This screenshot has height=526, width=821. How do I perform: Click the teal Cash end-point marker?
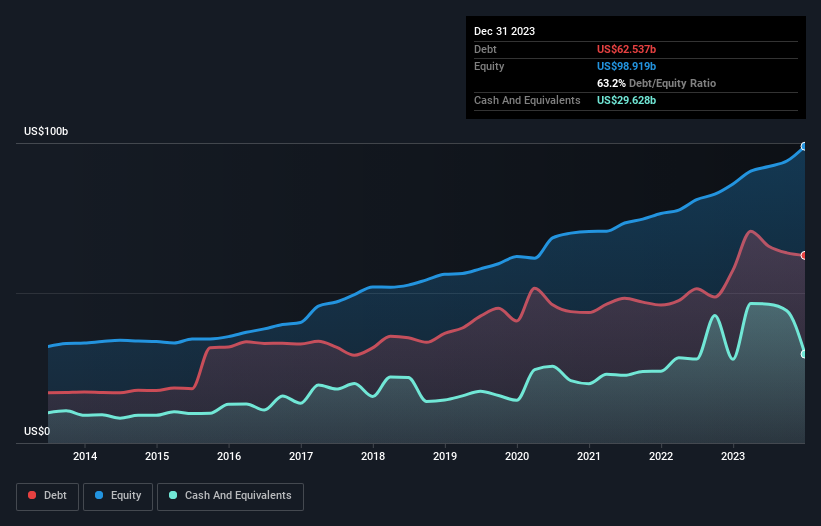804,354
